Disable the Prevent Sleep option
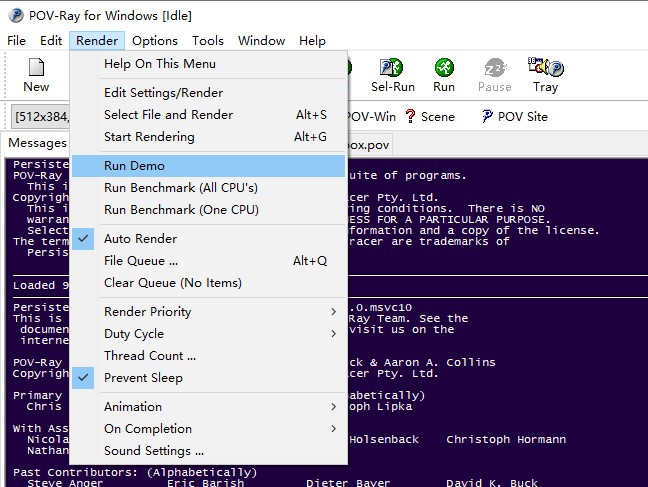The image size is (648, 487). pyautogui.click(x=143, y=378)
